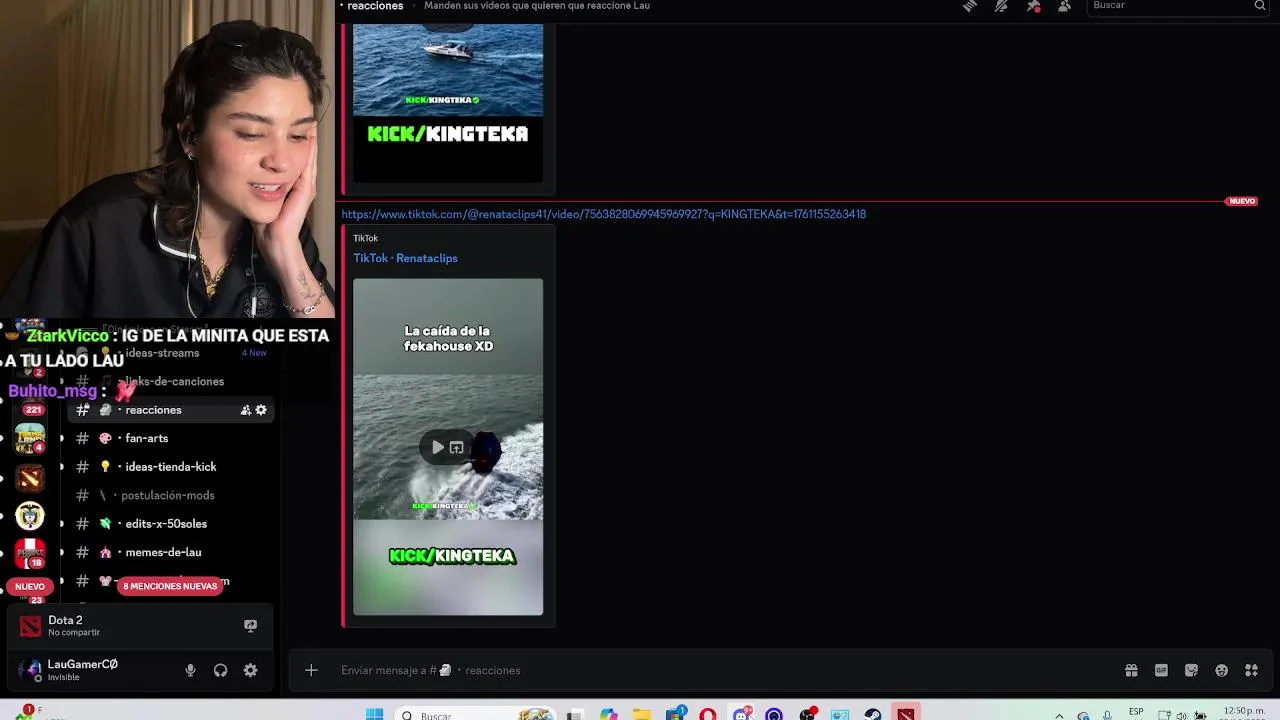The width and height of the screenshot is (1280, 720).
Task: Click the ESP language indicator
Action: click(1136, 712)
